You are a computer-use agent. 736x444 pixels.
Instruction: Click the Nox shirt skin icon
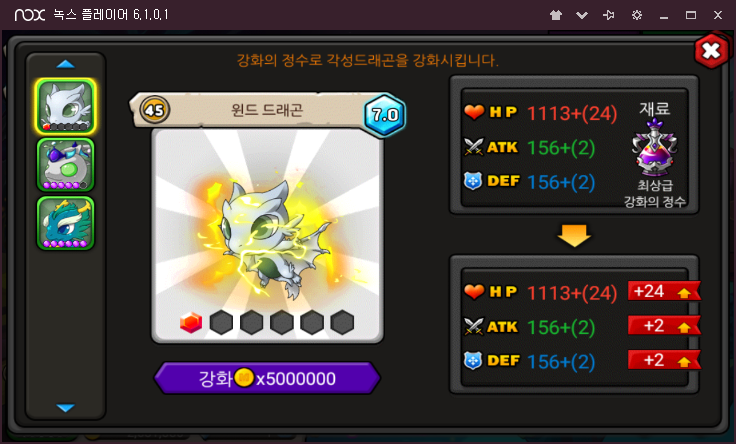[x=556, y=15]
